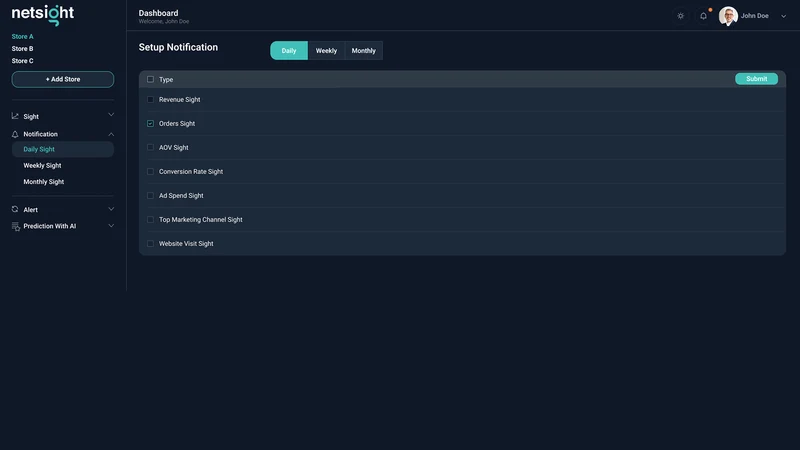Click the + Add Store button
Screen dimensions: 800x450
click(63, 79)
